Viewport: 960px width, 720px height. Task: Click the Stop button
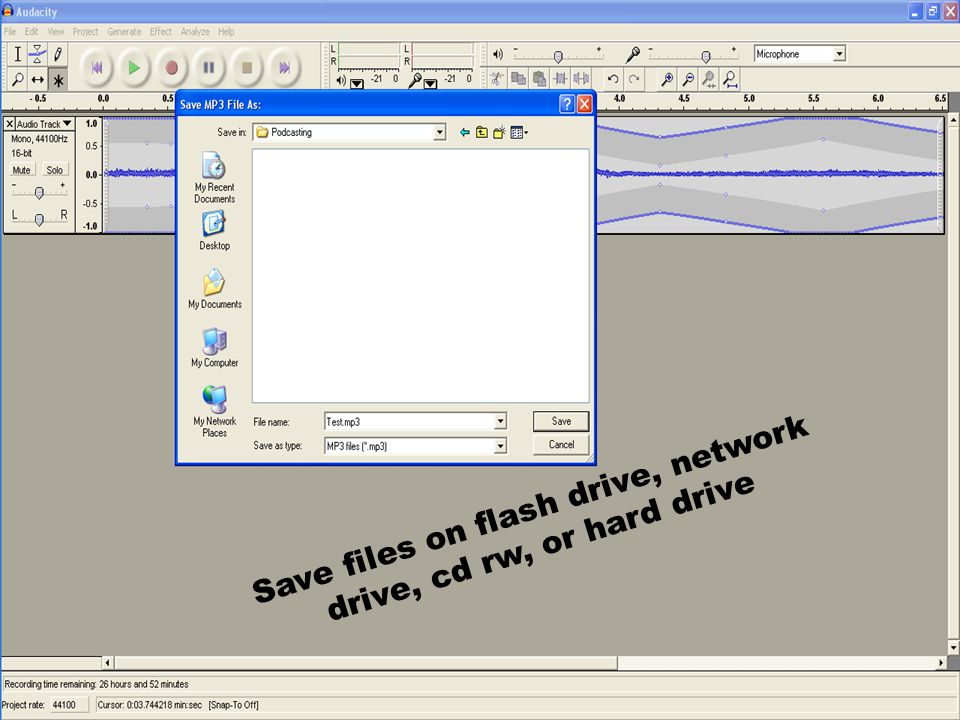click(x=247, y=67)
